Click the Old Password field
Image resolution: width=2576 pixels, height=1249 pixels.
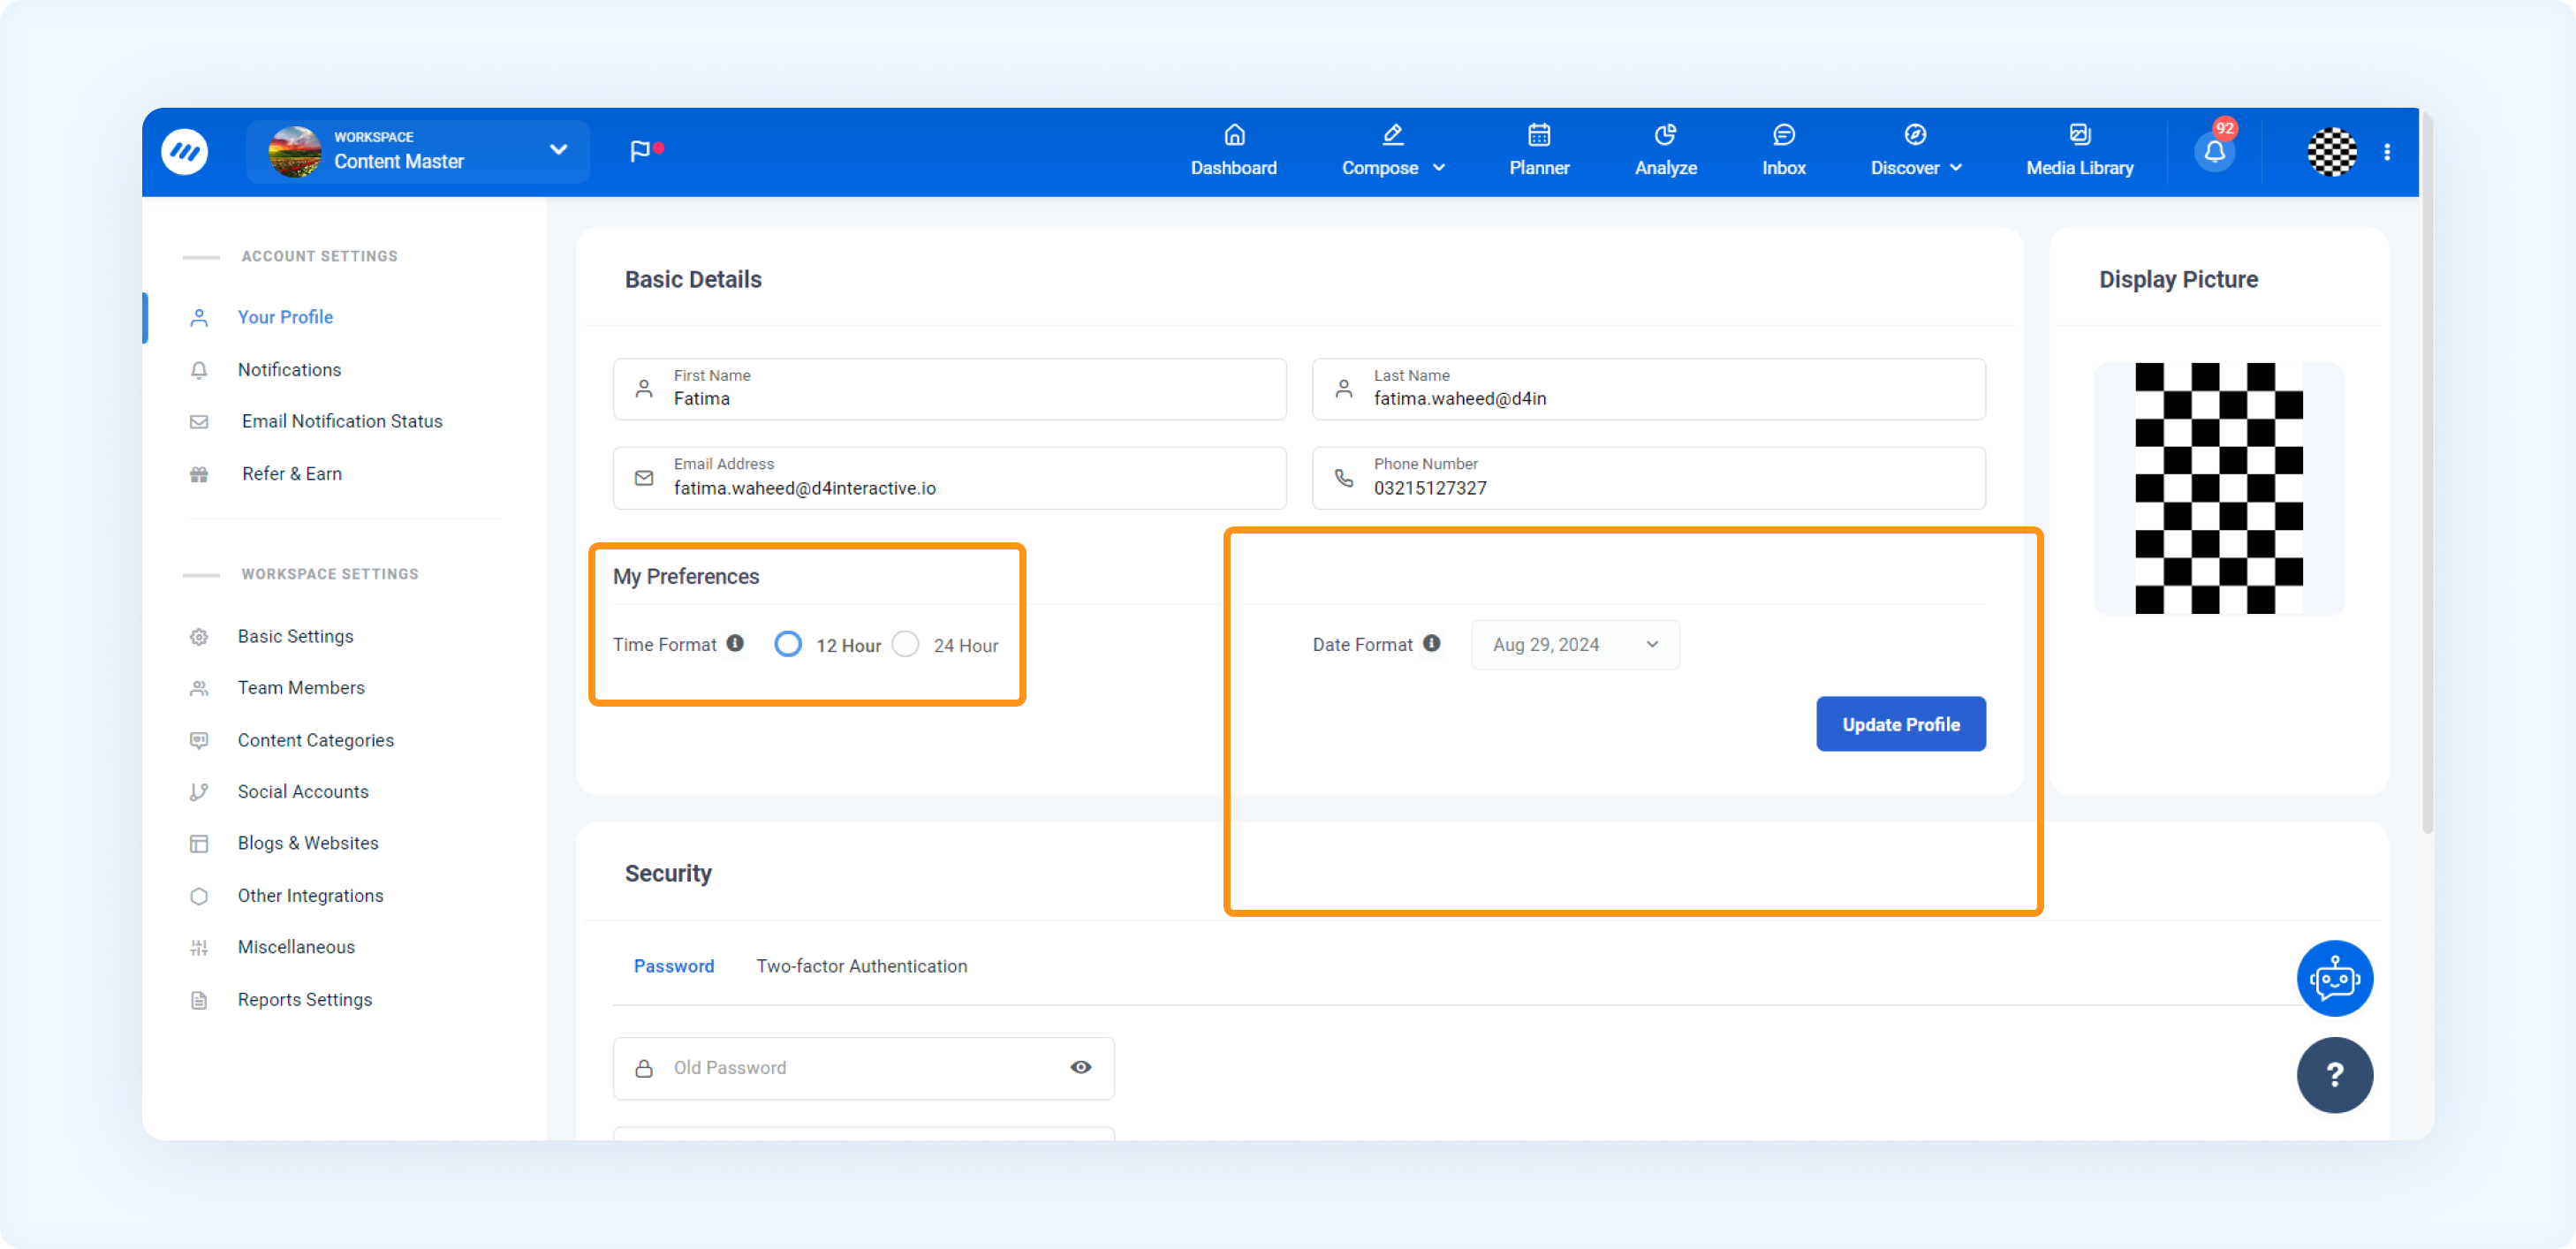click(863, 1068)
